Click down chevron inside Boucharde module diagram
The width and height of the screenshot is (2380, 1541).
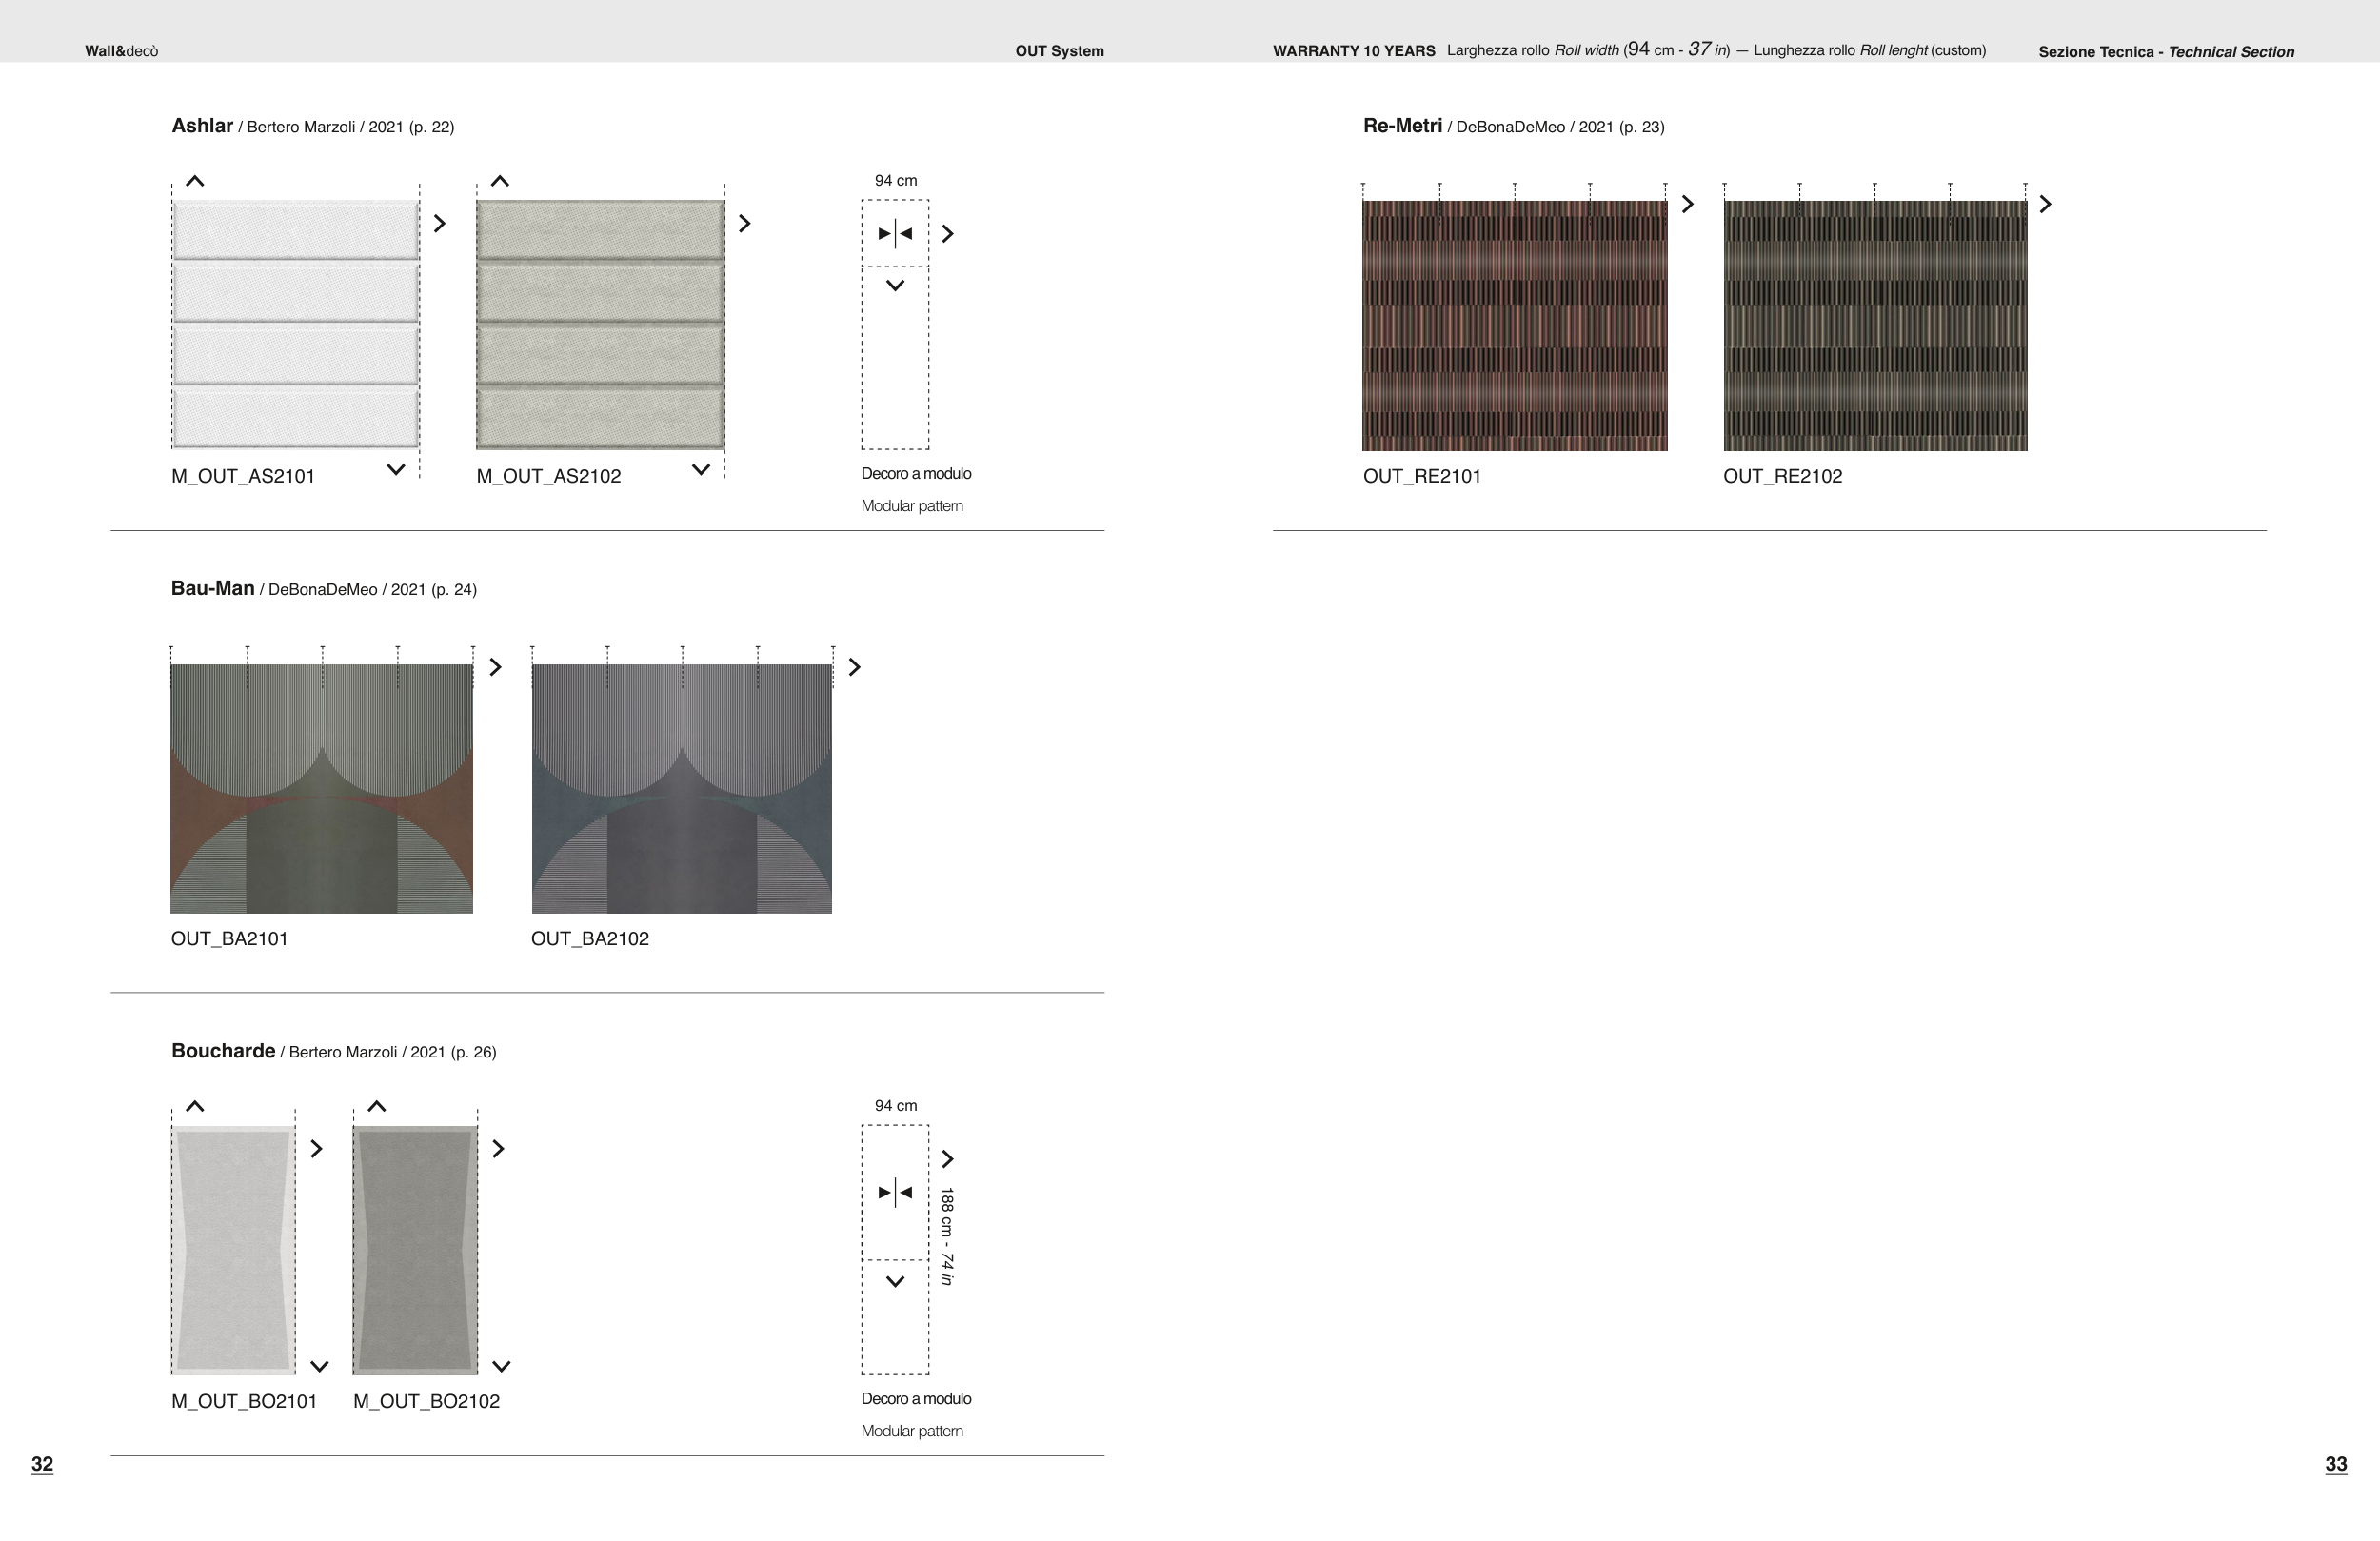(895, 1281)
